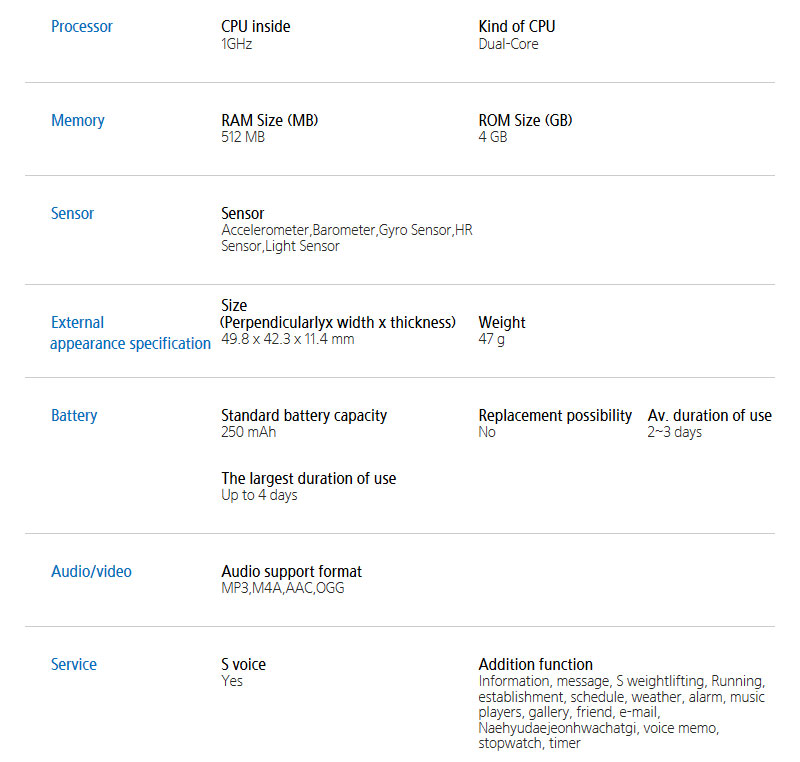Click the 'ROM Size (GB)' heading
This screenshot has height=762, width=800.
coord(526,121)
